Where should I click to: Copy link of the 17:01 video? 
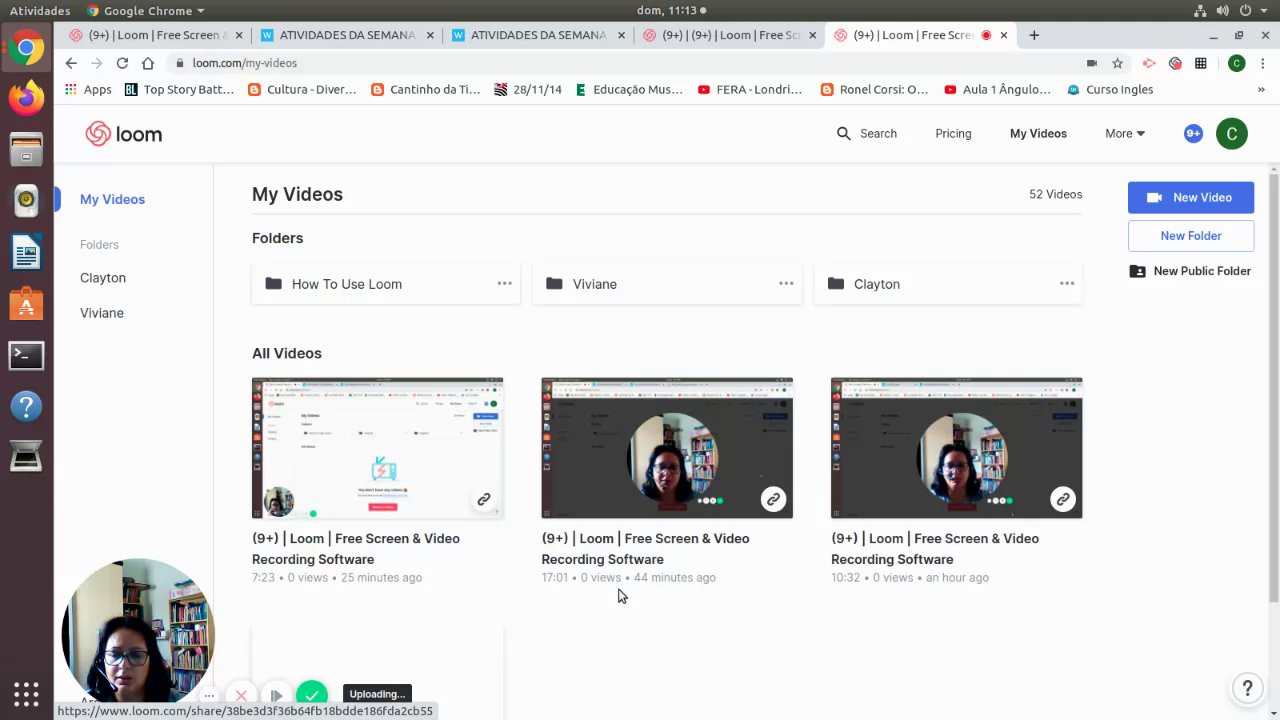point(773,499)
